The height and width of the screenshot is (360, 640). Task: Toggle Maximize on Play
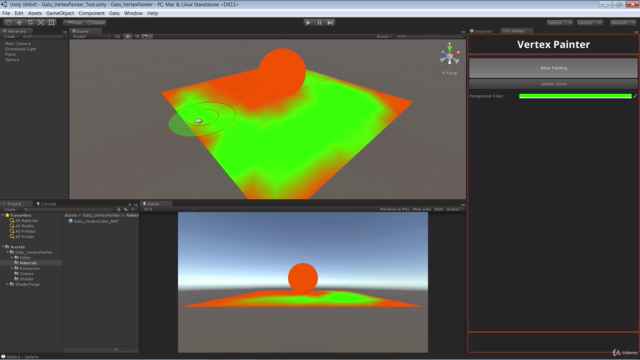394,209
